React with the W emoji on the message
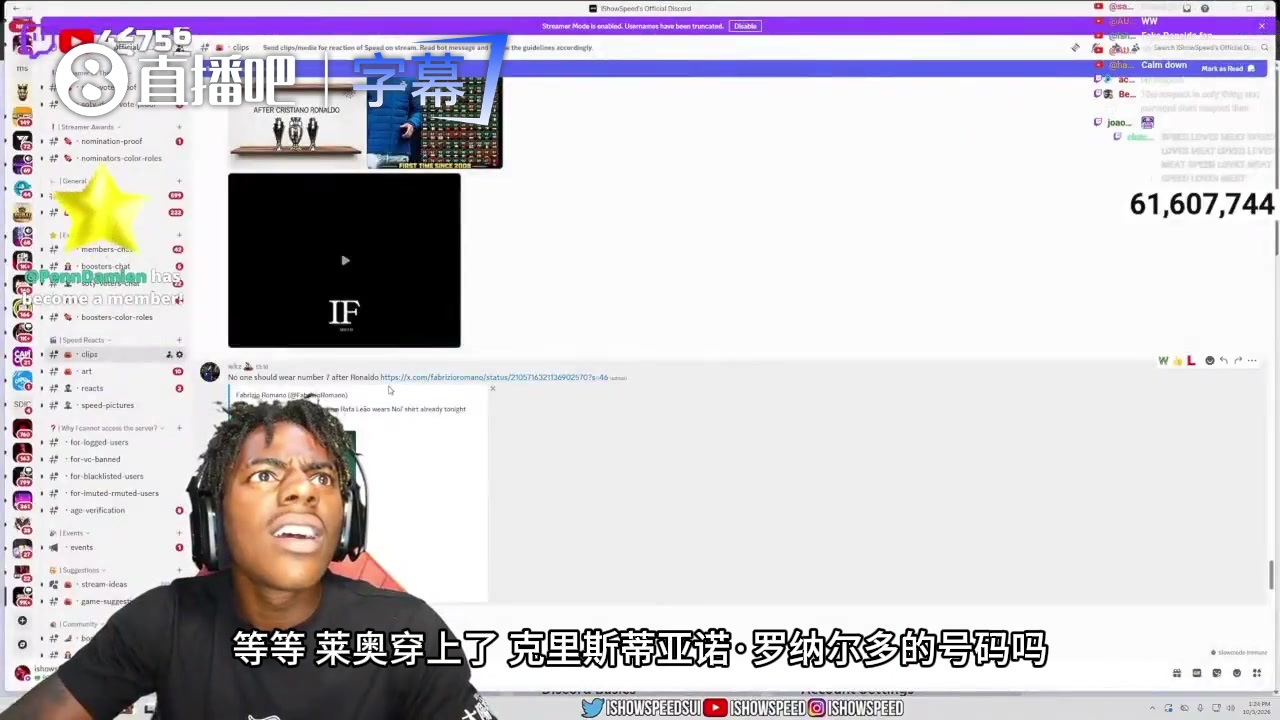Image resolution: width=1280 pixels, height=720 pixels. click(1163, 360)
